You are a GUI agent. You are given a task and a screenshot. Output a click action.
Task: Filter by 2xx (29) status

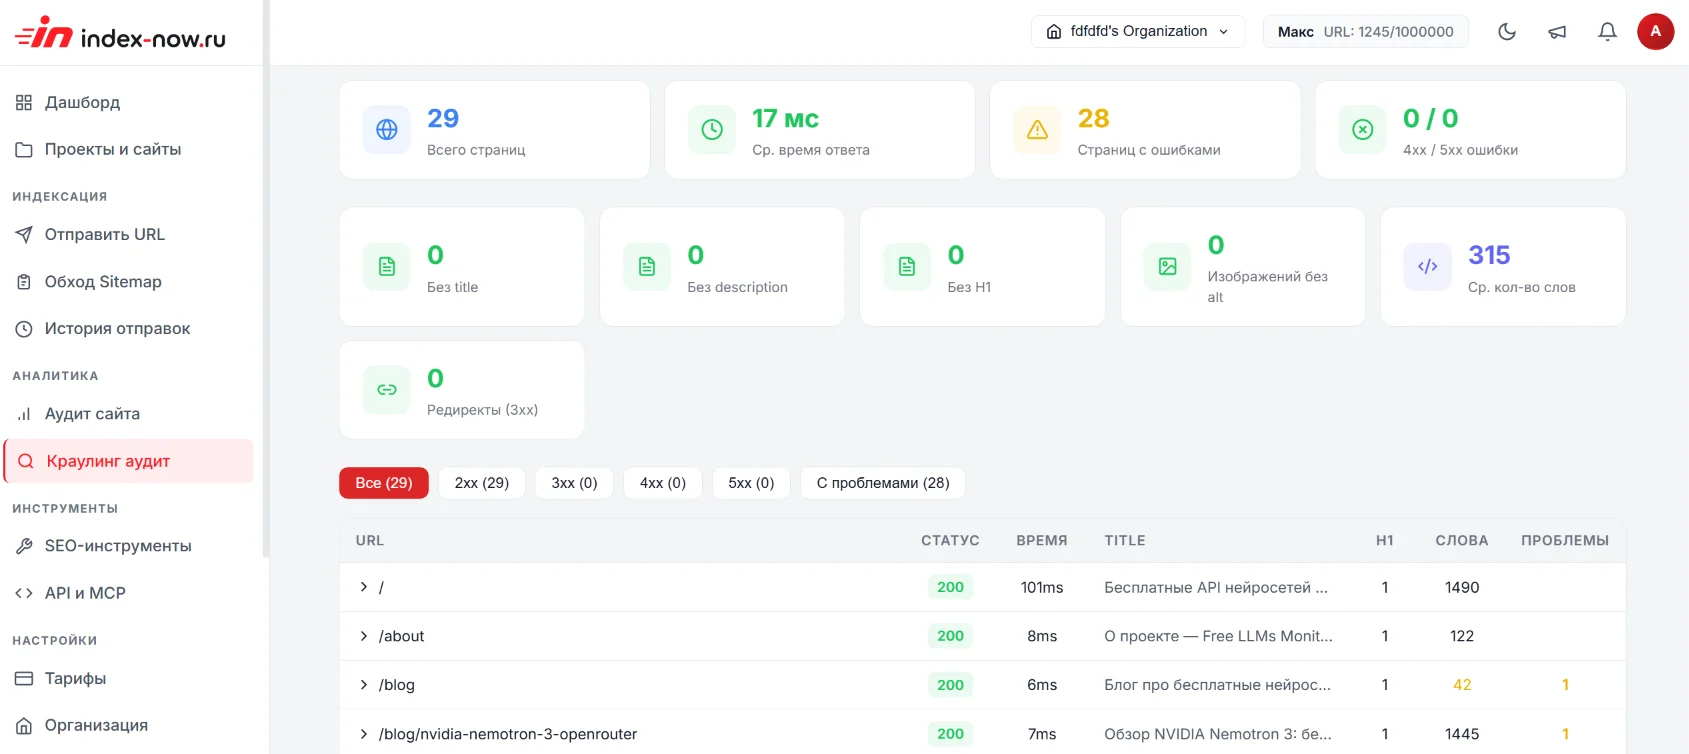click(482, 483)
